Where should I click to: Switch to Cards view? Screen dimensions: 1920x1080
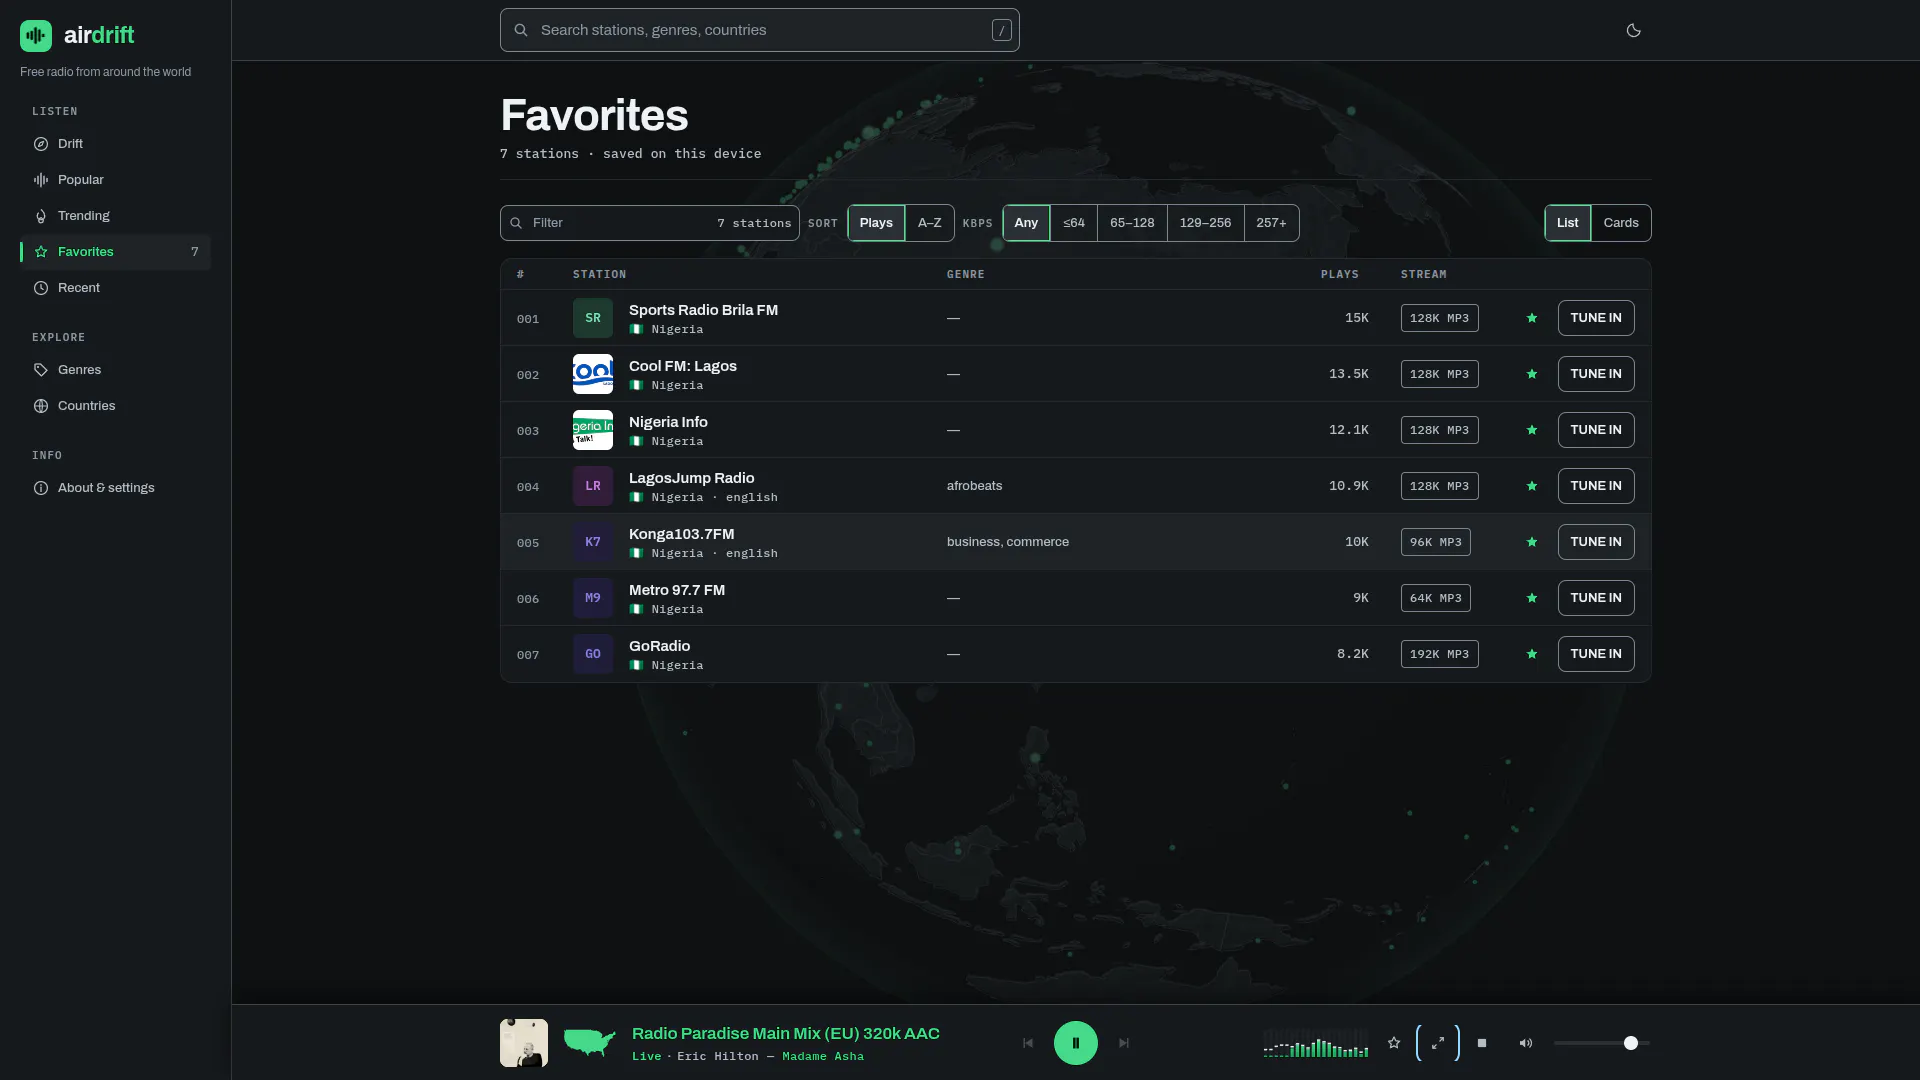click(1620, 223)
